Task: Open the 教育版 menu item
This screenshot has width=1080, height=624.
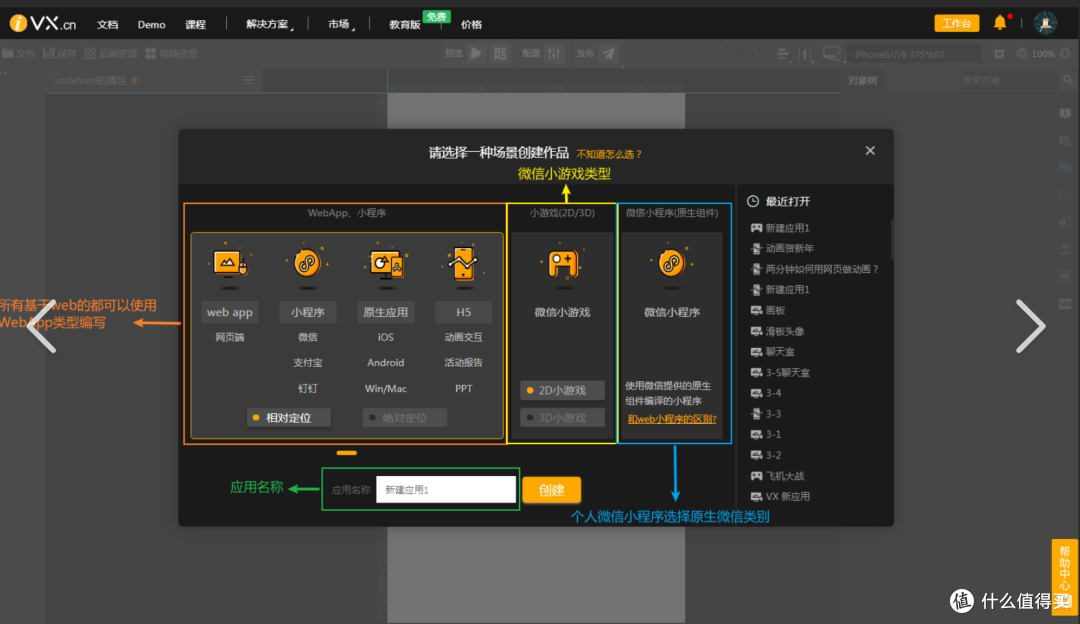Action: click(x=404, y=24)
